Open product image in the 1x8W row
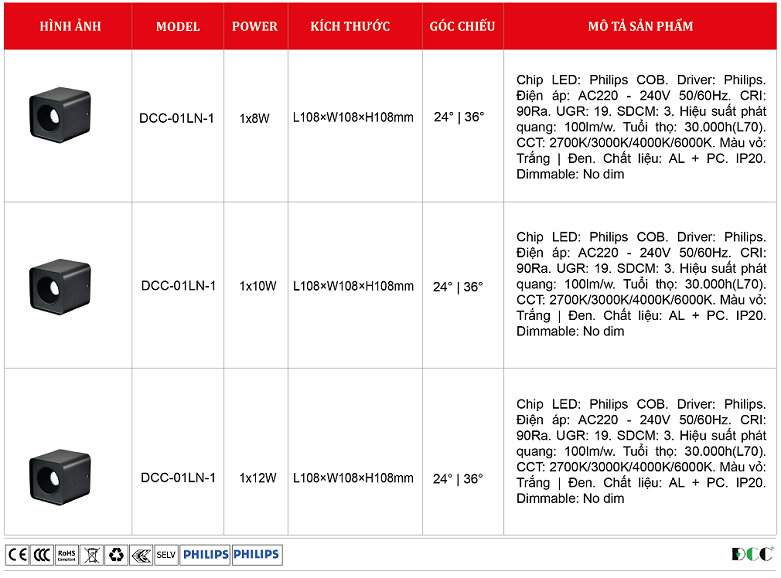 coord(60,115)
